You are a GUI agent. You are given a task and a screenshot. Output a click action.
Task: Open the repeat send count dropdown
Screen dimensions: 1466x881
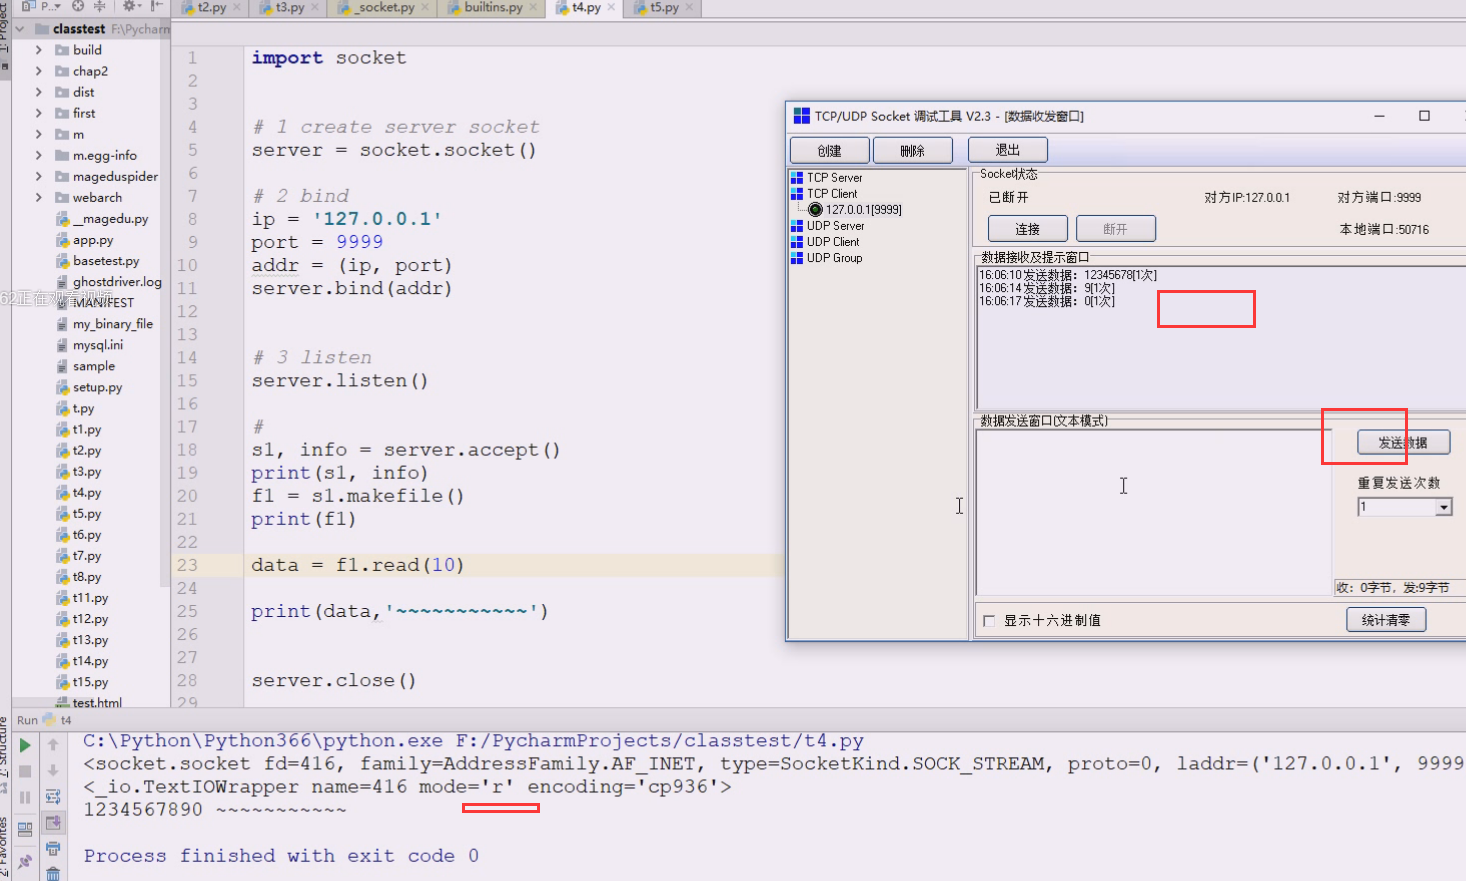(1444, 507)
